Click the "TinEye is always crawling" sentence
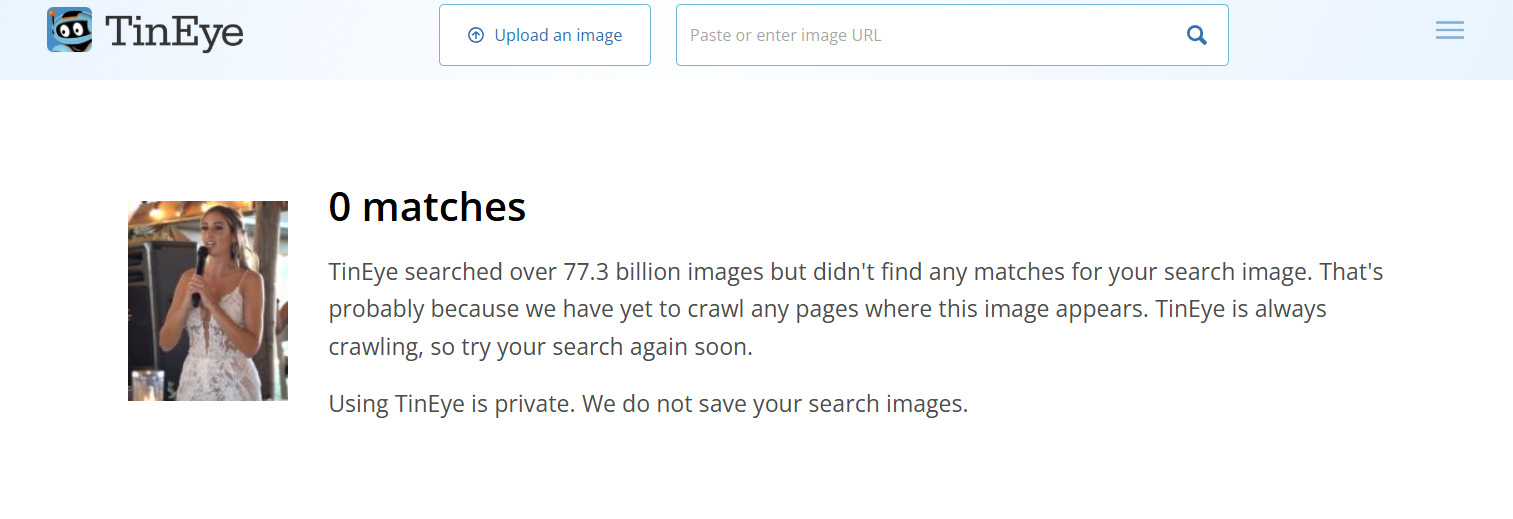Viewport: 1513px width, 519px height. tap(1240, 310)
